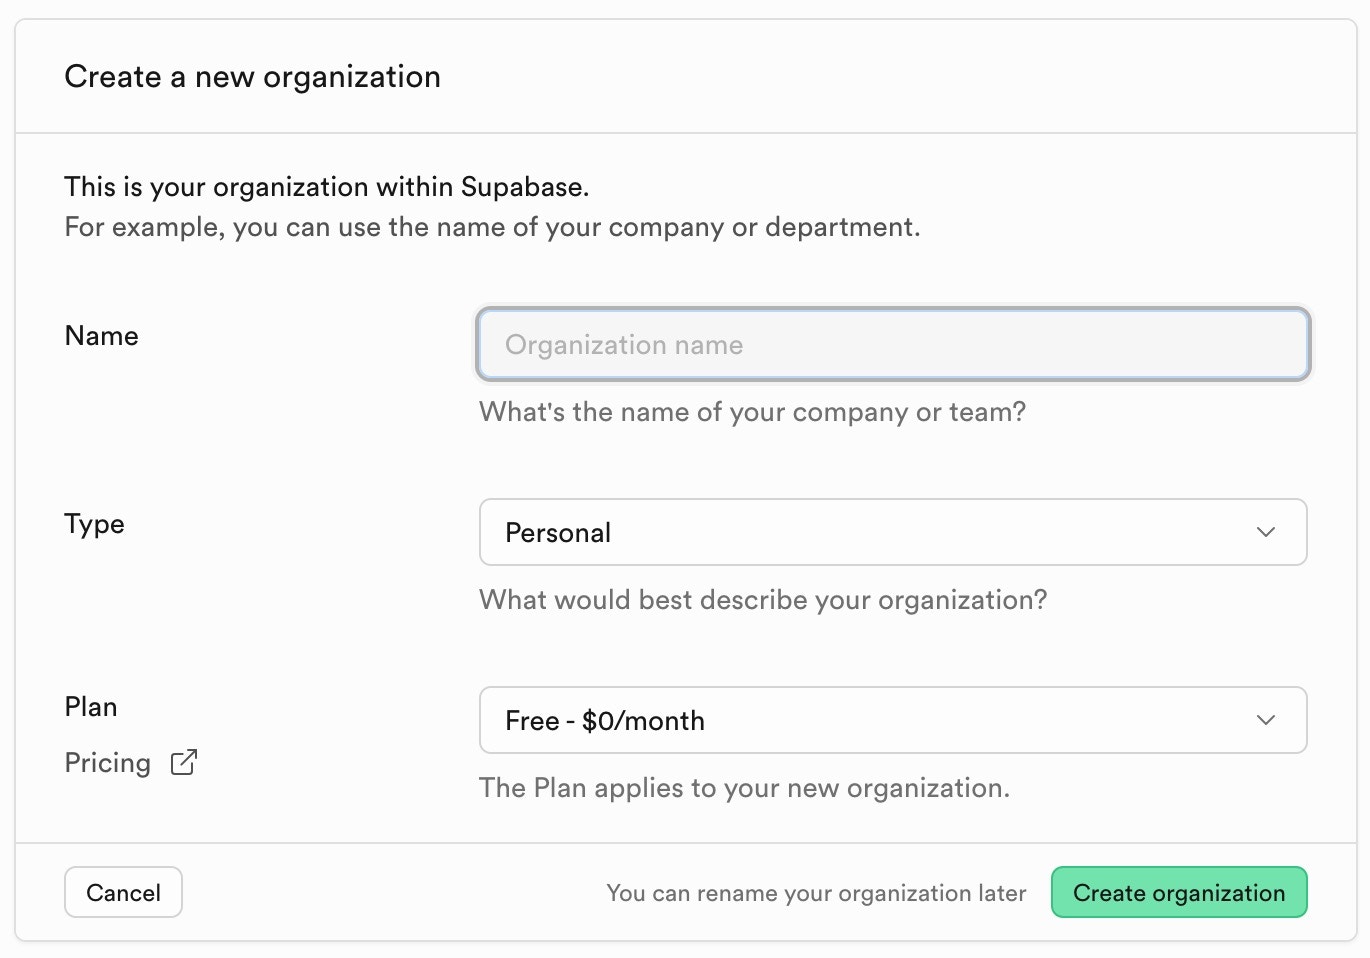Viewport: 1370px width, 958px height.
Task: Click the word "department" in the description
Action: pos(839,227)
